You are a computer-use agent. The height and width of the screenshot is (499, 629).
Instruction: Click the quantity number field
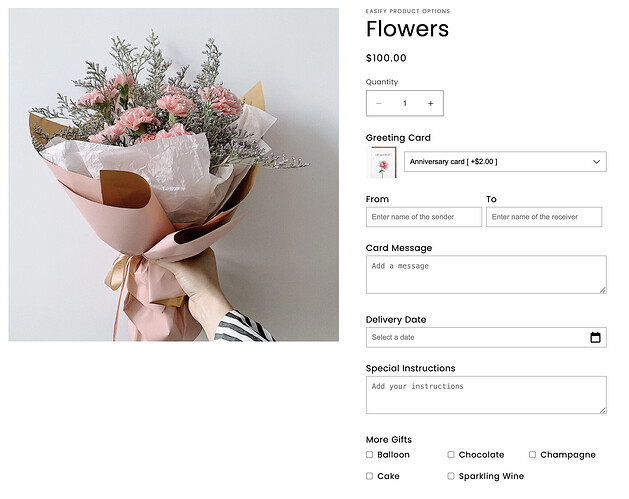coord(405,103)
